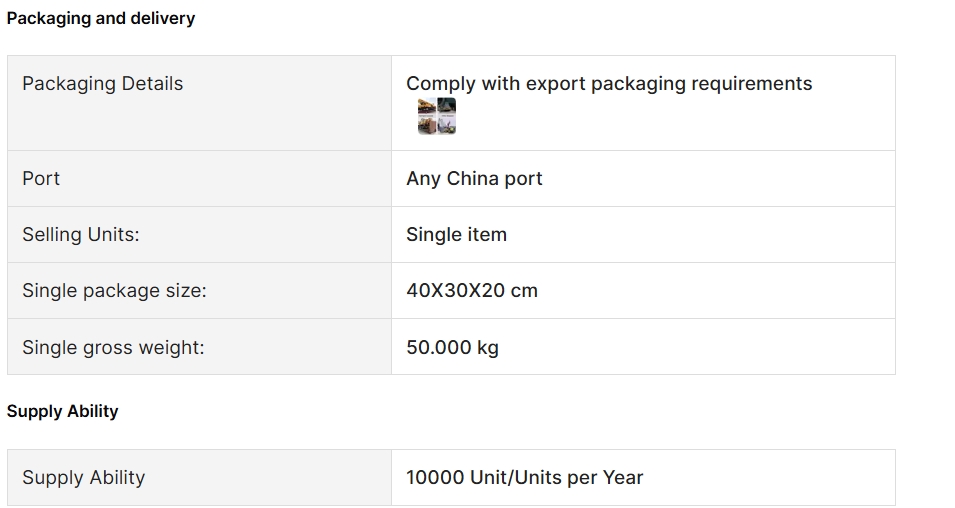Click the '40X30X20 cm' value
The image size is (955, 508).
[x=472, y=291]
